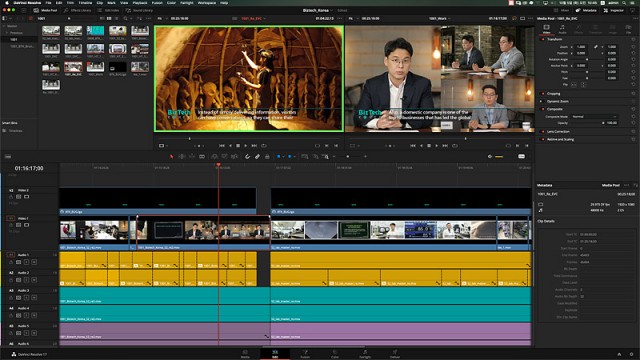Open the blue flag color dropdown arrow
This screenshot has width=640, height=360.
[x=284, y=156]
